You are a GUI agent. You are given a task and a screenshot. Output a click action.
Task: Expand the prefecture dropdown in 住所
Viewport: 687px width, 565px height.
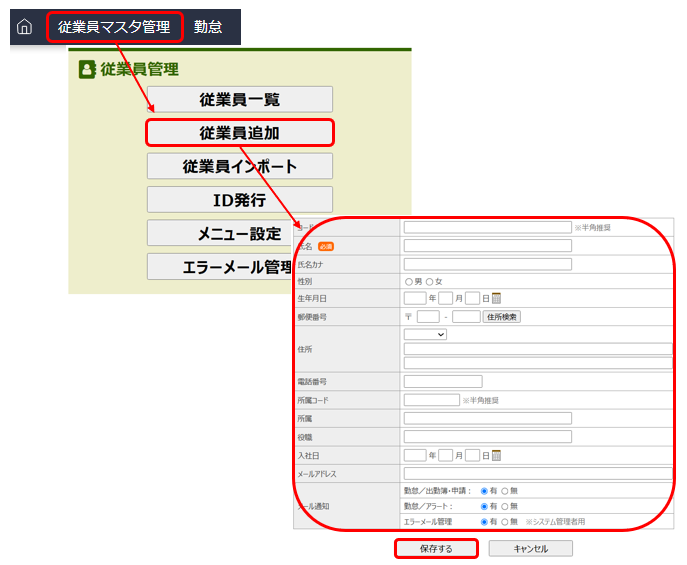425,334
